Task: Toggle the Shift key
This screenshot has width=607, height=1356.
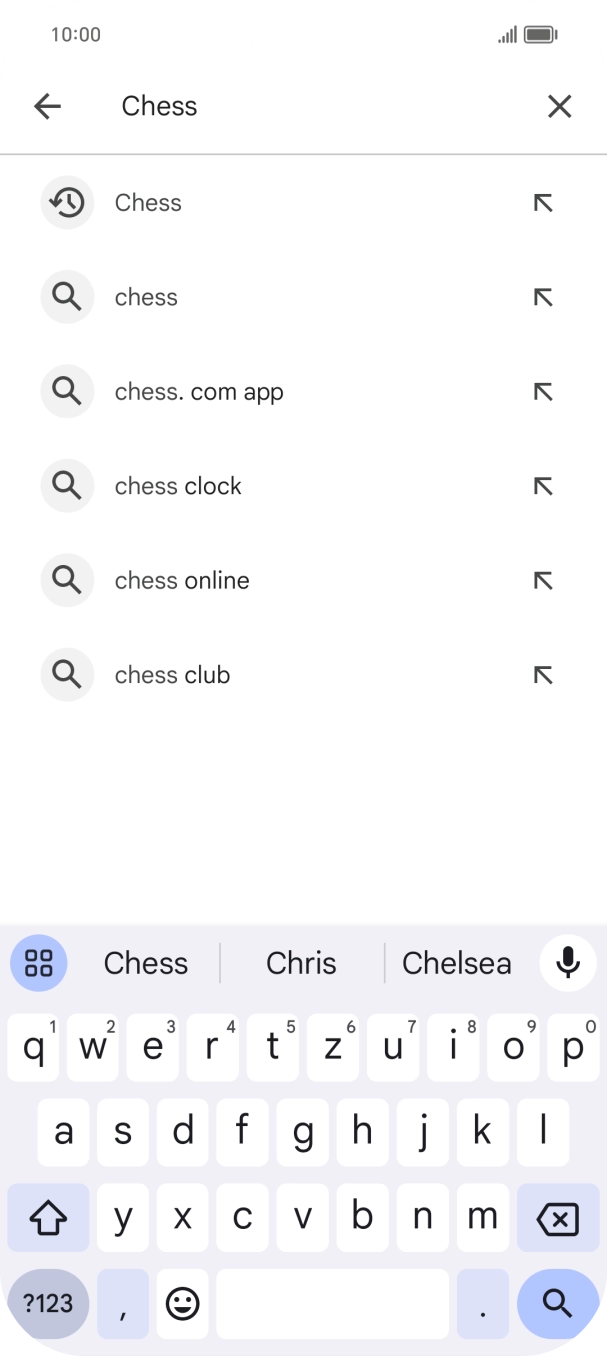Action: pyautogui.click(x=48, y=1217)
